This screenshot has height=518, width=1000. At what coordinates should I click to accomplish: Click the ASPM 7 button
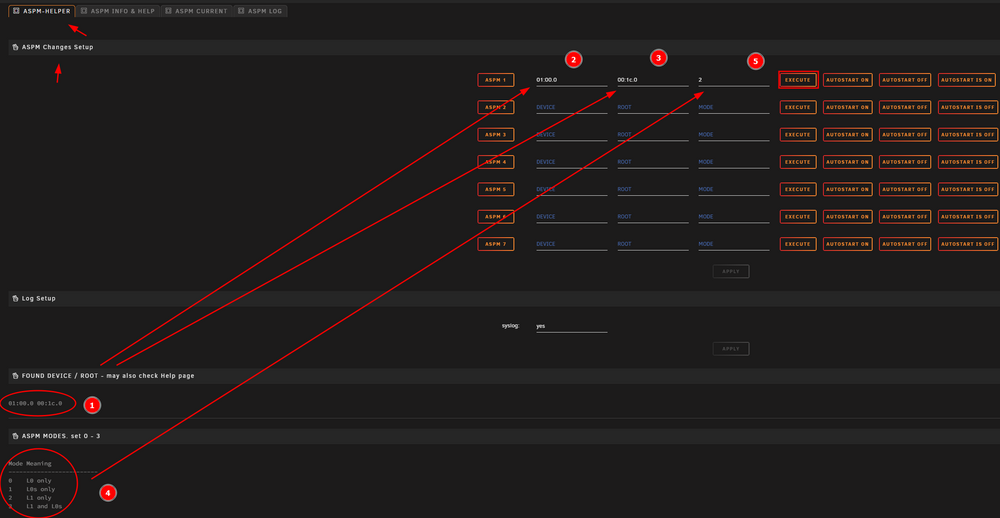click(496, 244)
